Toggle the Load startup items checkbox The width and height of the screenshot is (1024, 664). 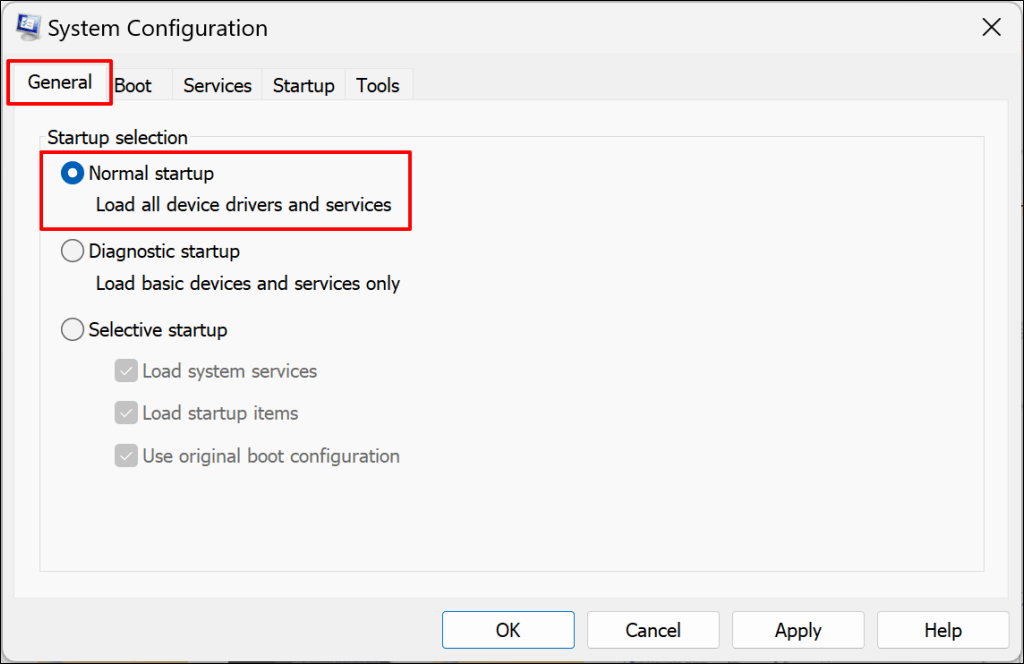(126, 414)
